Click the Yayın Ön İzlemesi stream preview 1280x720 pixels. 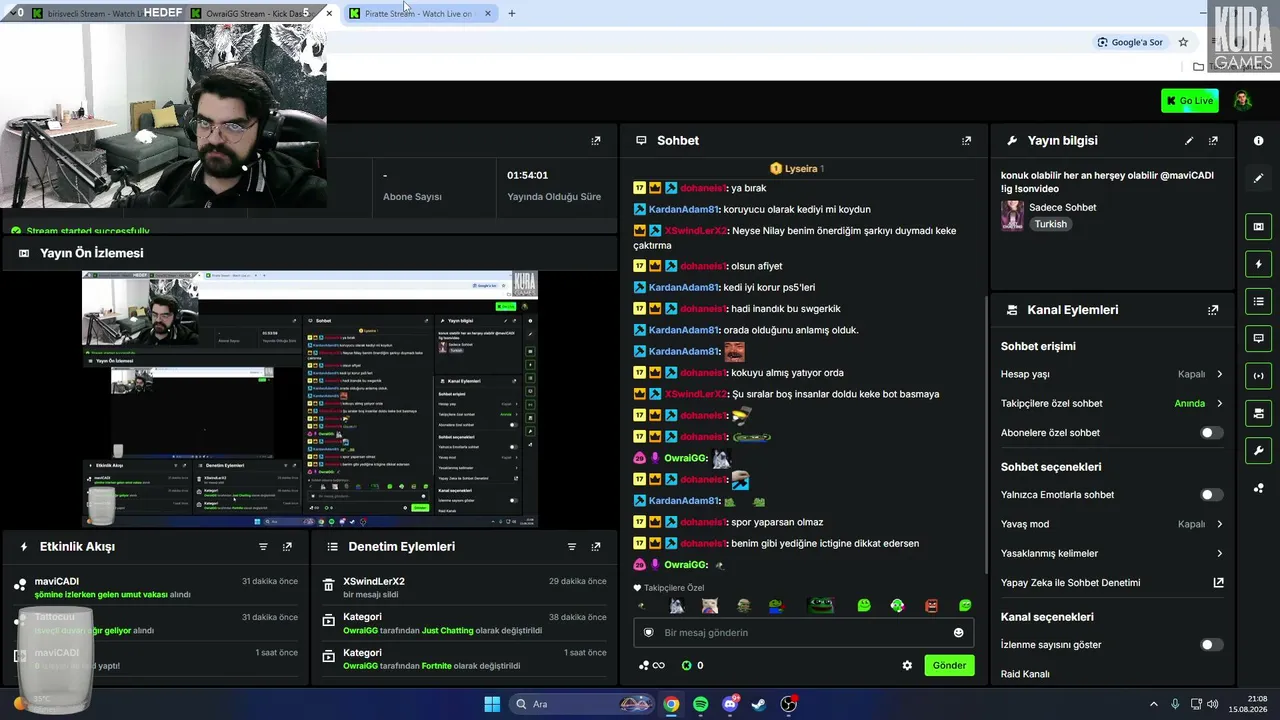pos(310,398)
